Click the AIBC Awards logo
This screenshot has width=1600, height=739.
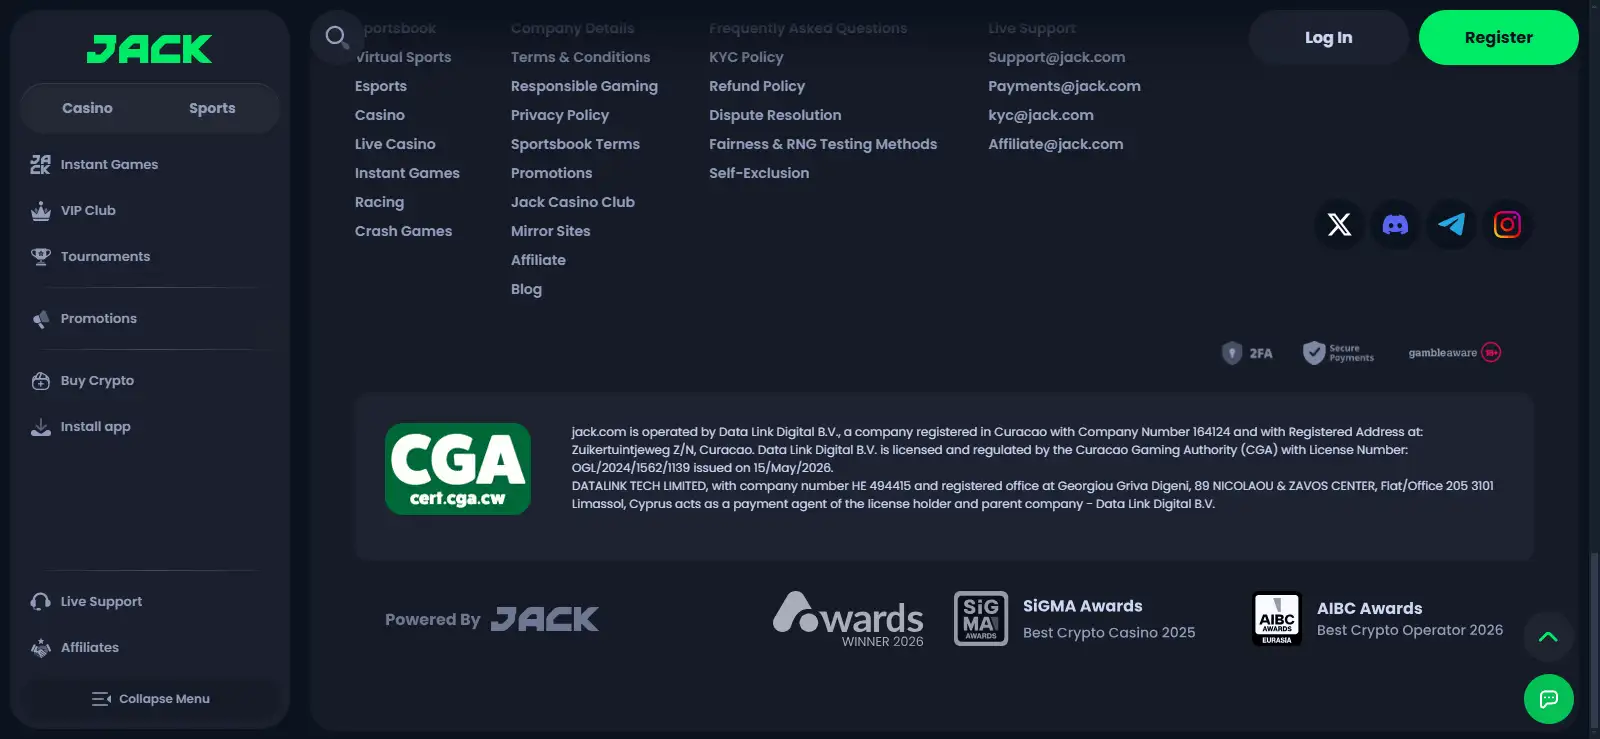(x=1277, y=619)
